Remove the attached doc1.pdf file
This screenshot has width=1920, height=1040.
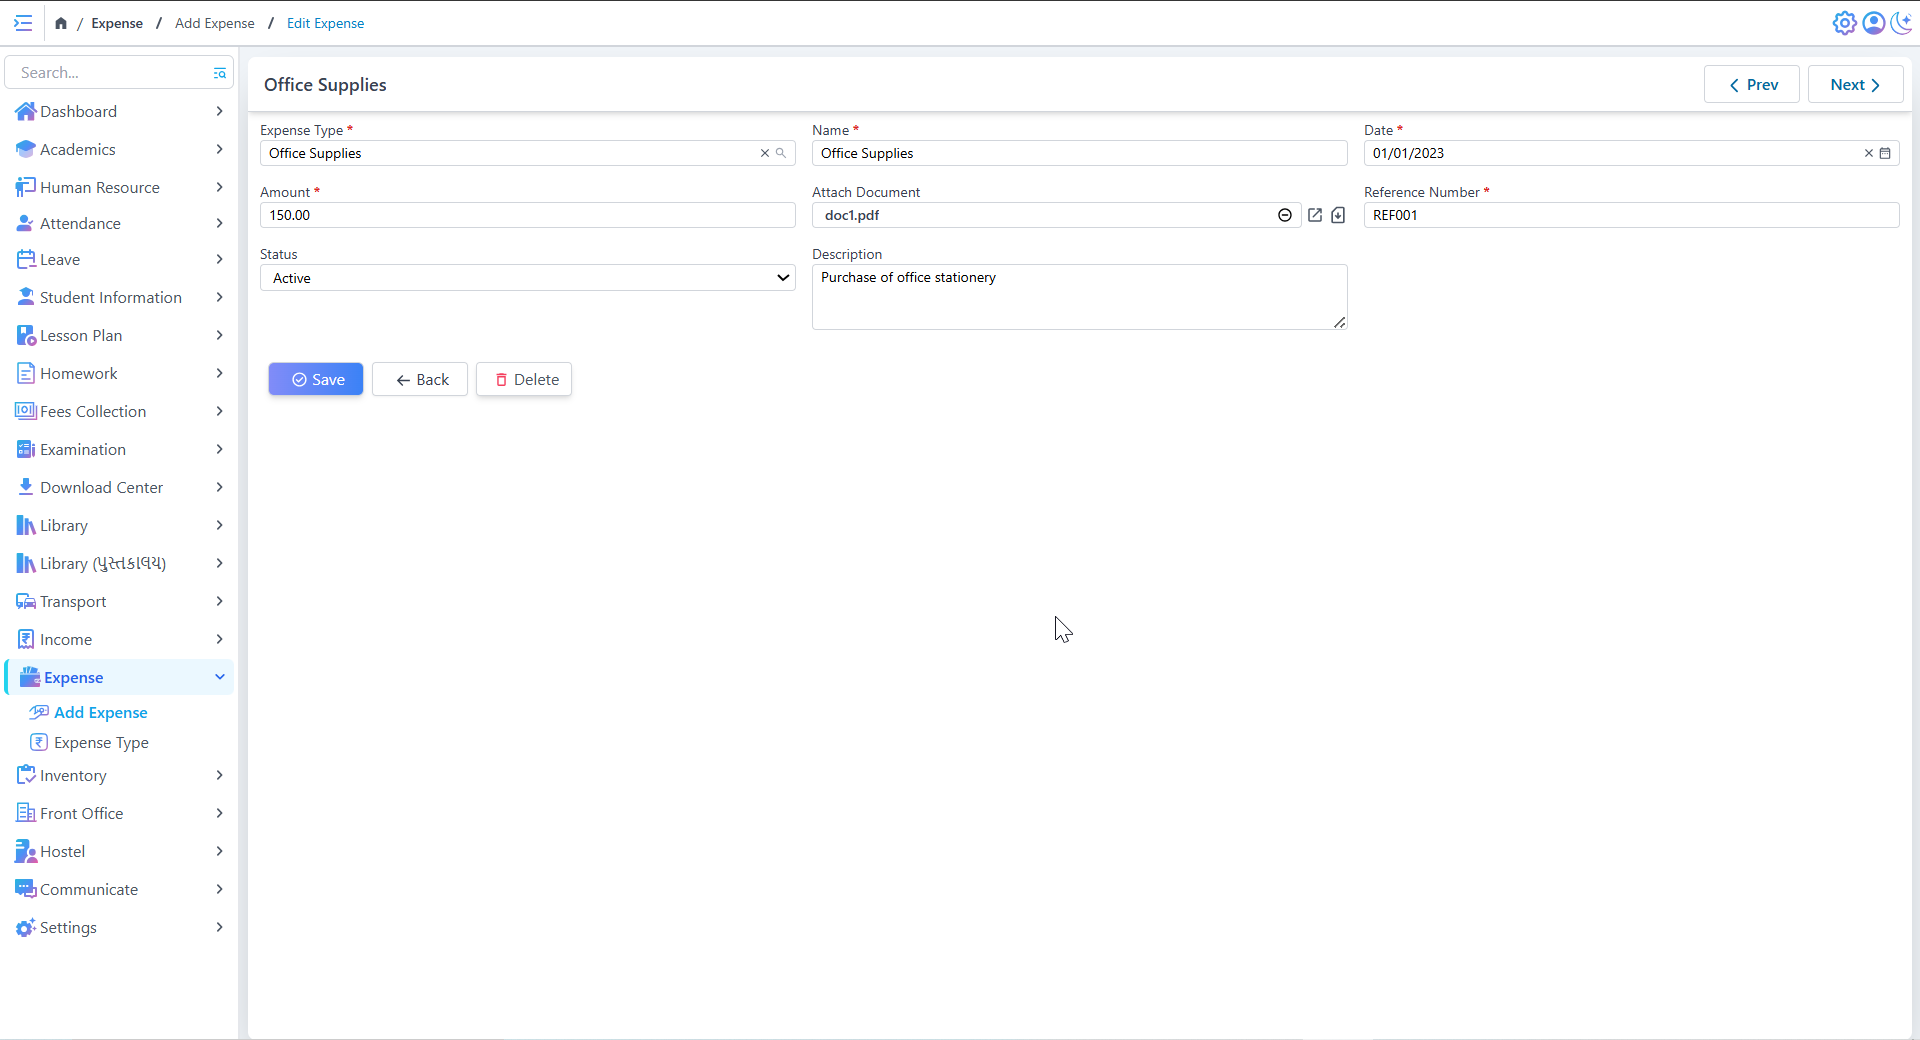[1285, 215]
